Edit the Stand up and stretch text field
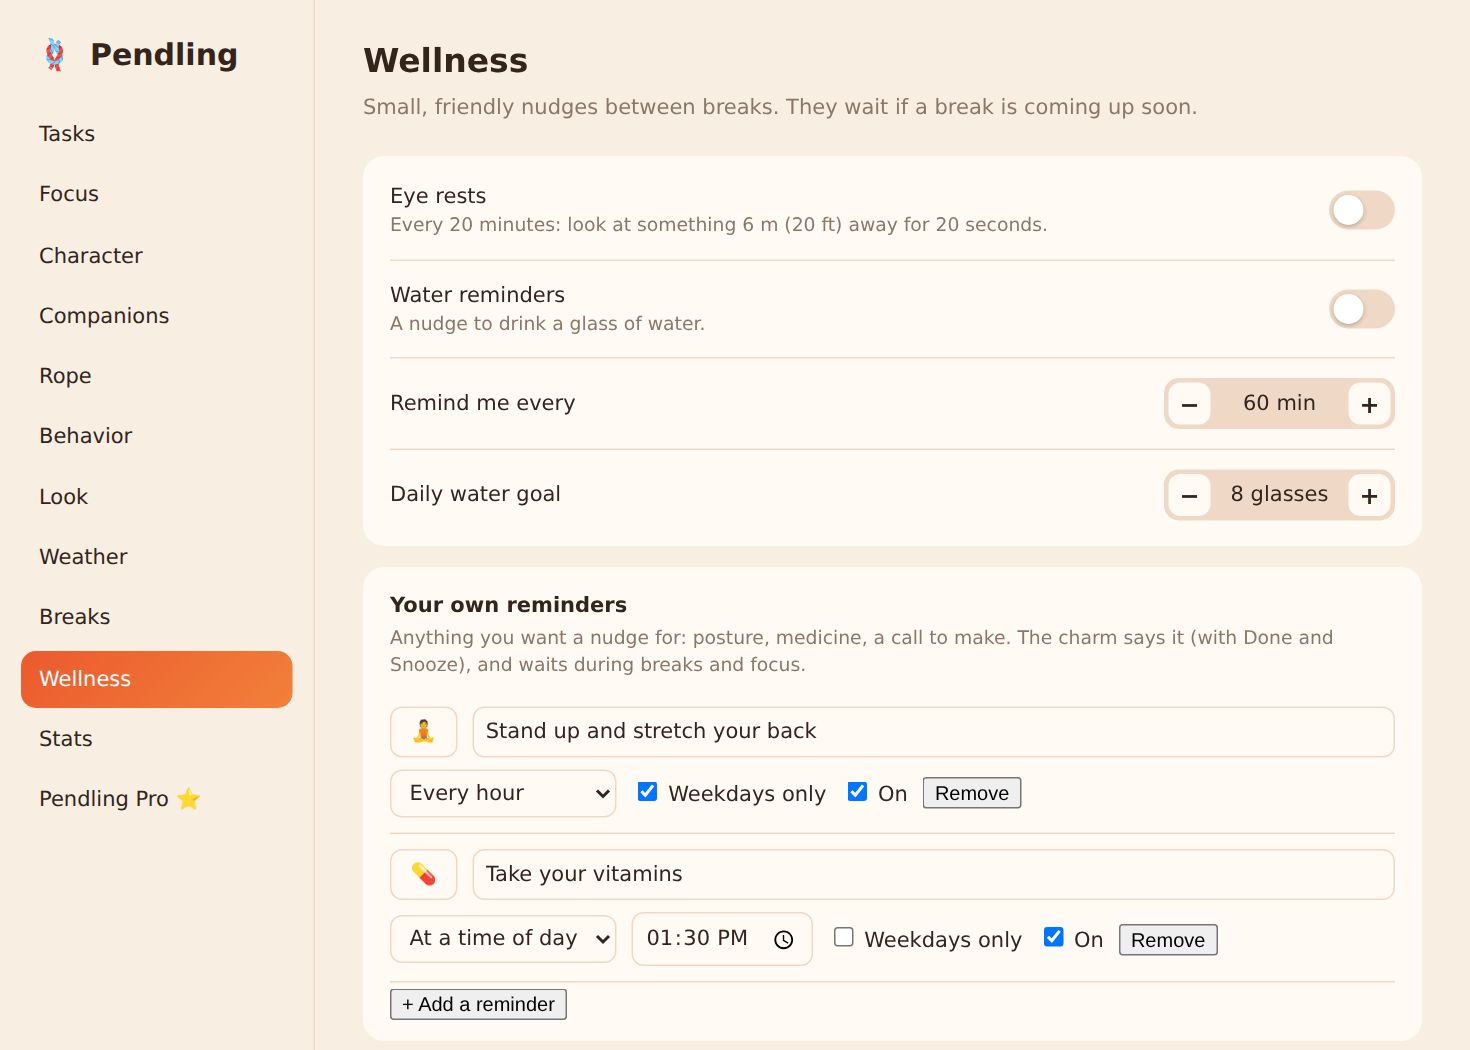The width and height of the screenshot is (1470, 1050). click(x=933, y=732)
